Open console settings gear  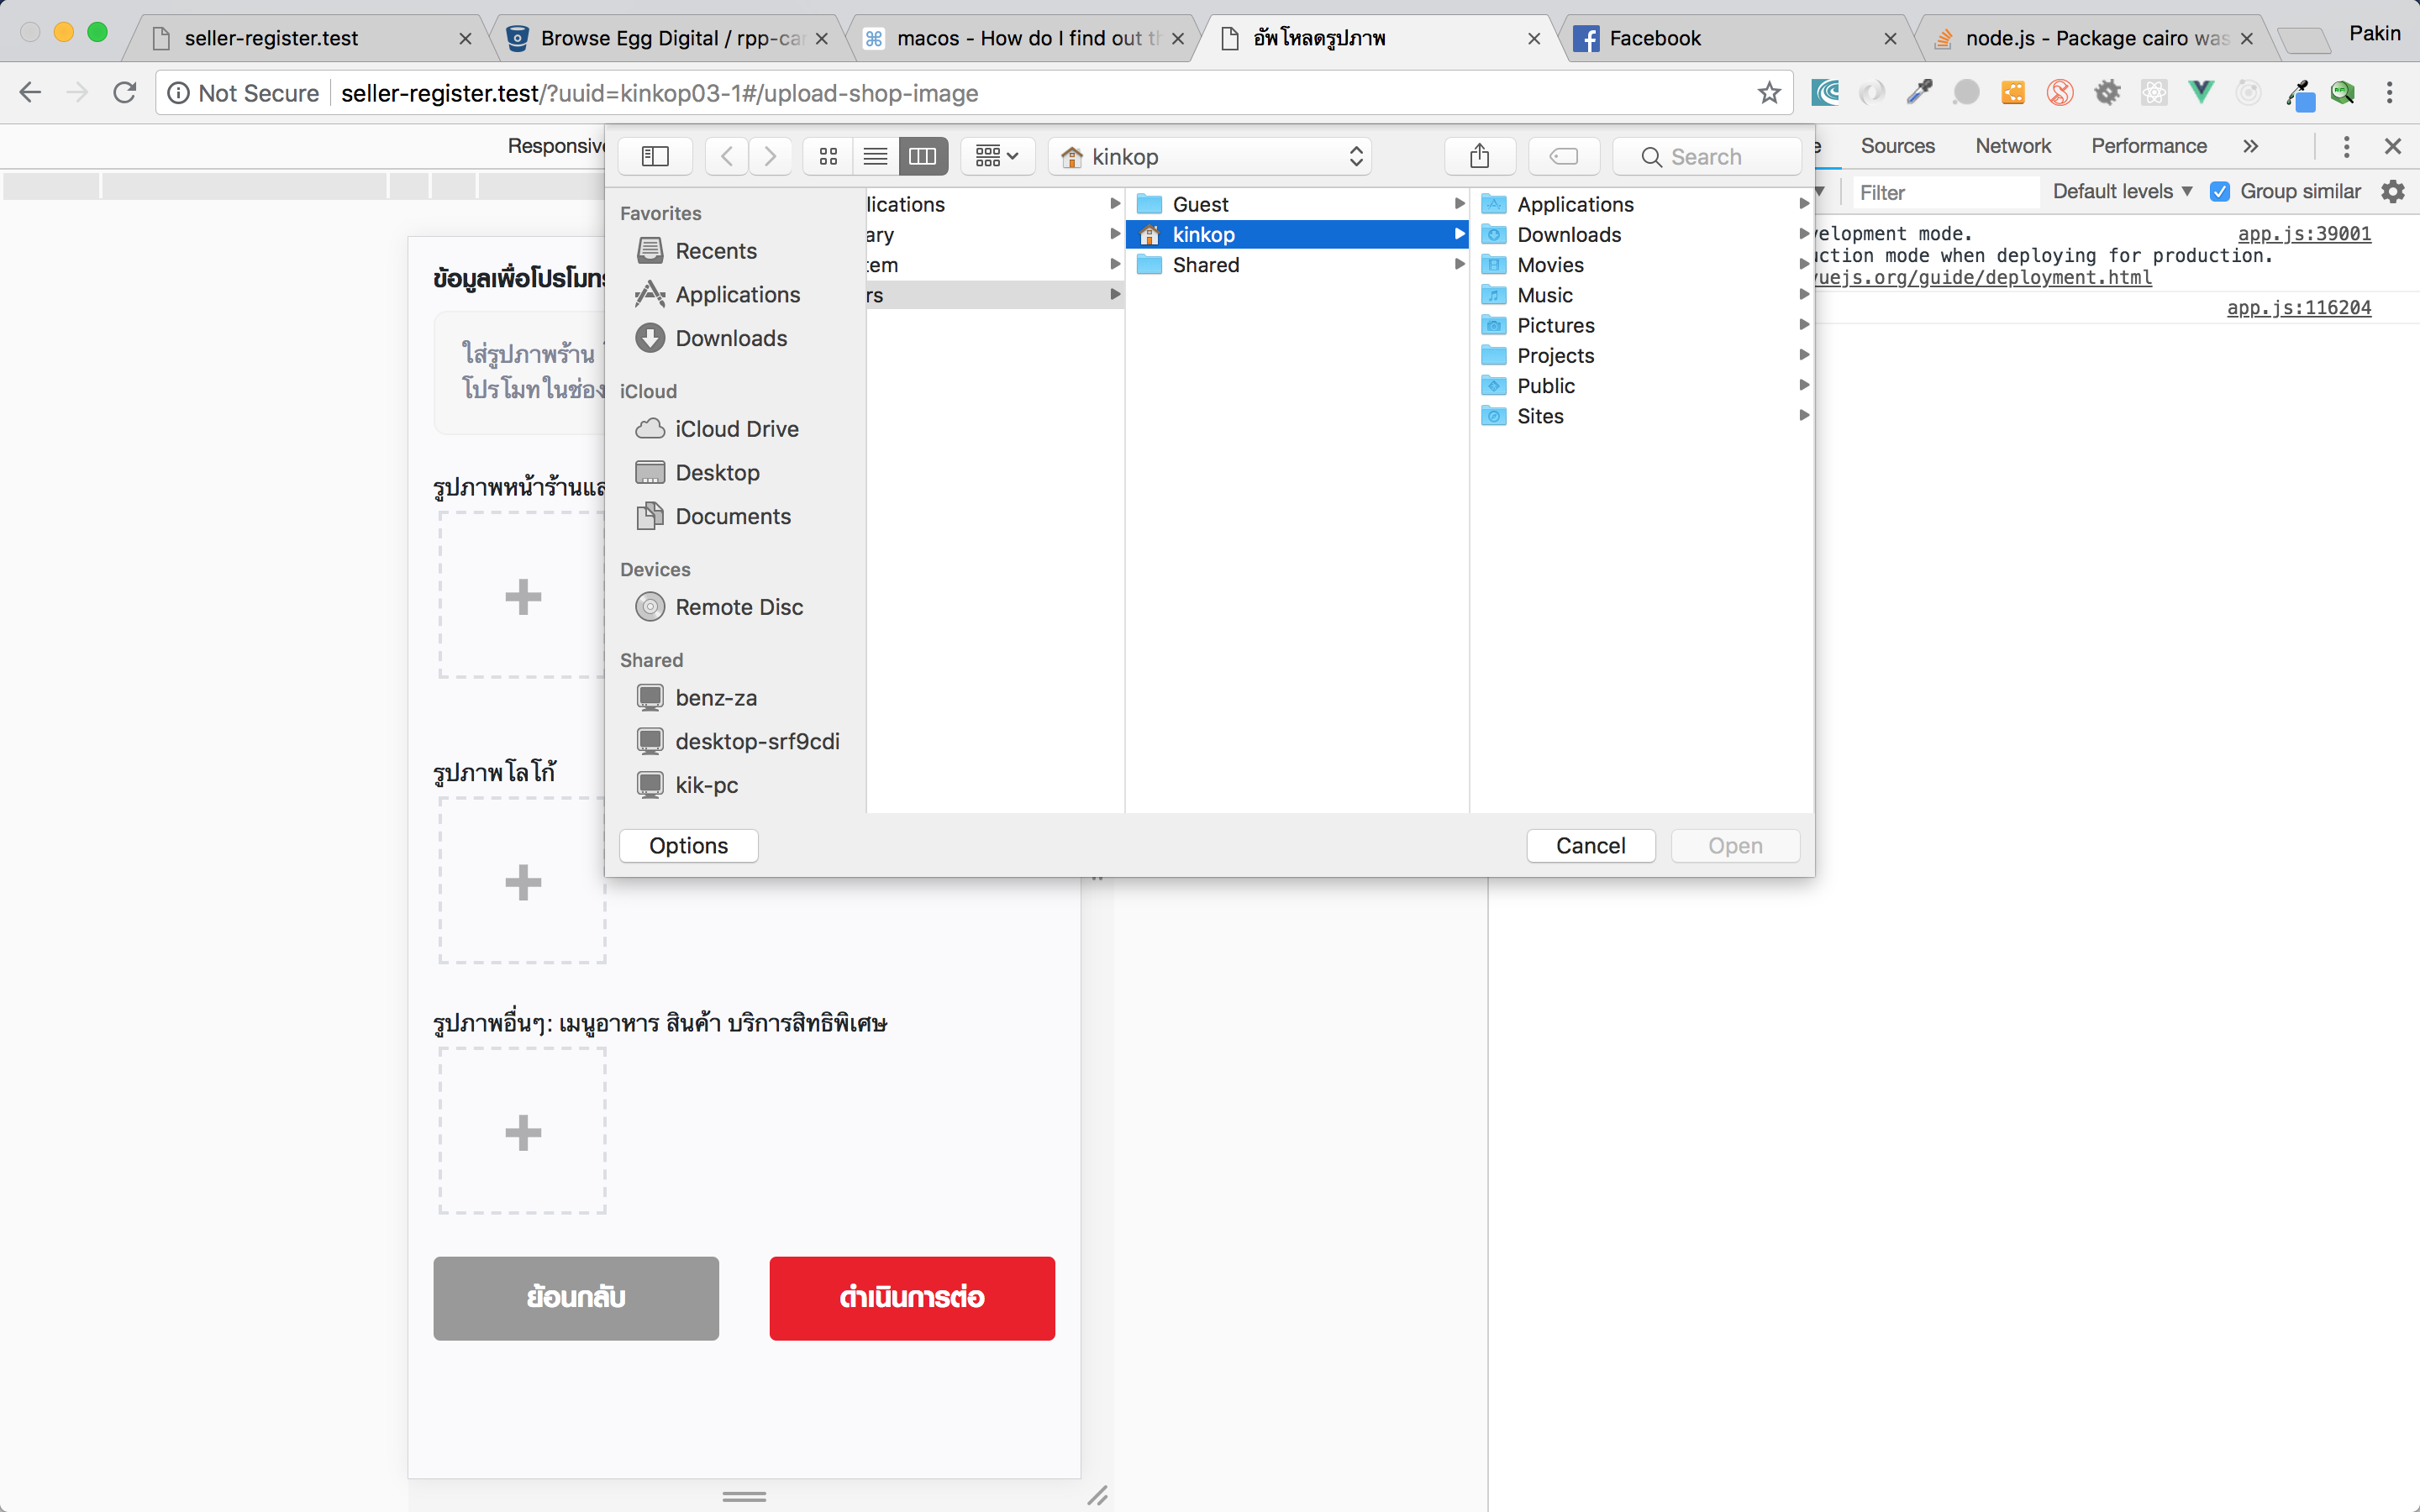coord(2393,191)
